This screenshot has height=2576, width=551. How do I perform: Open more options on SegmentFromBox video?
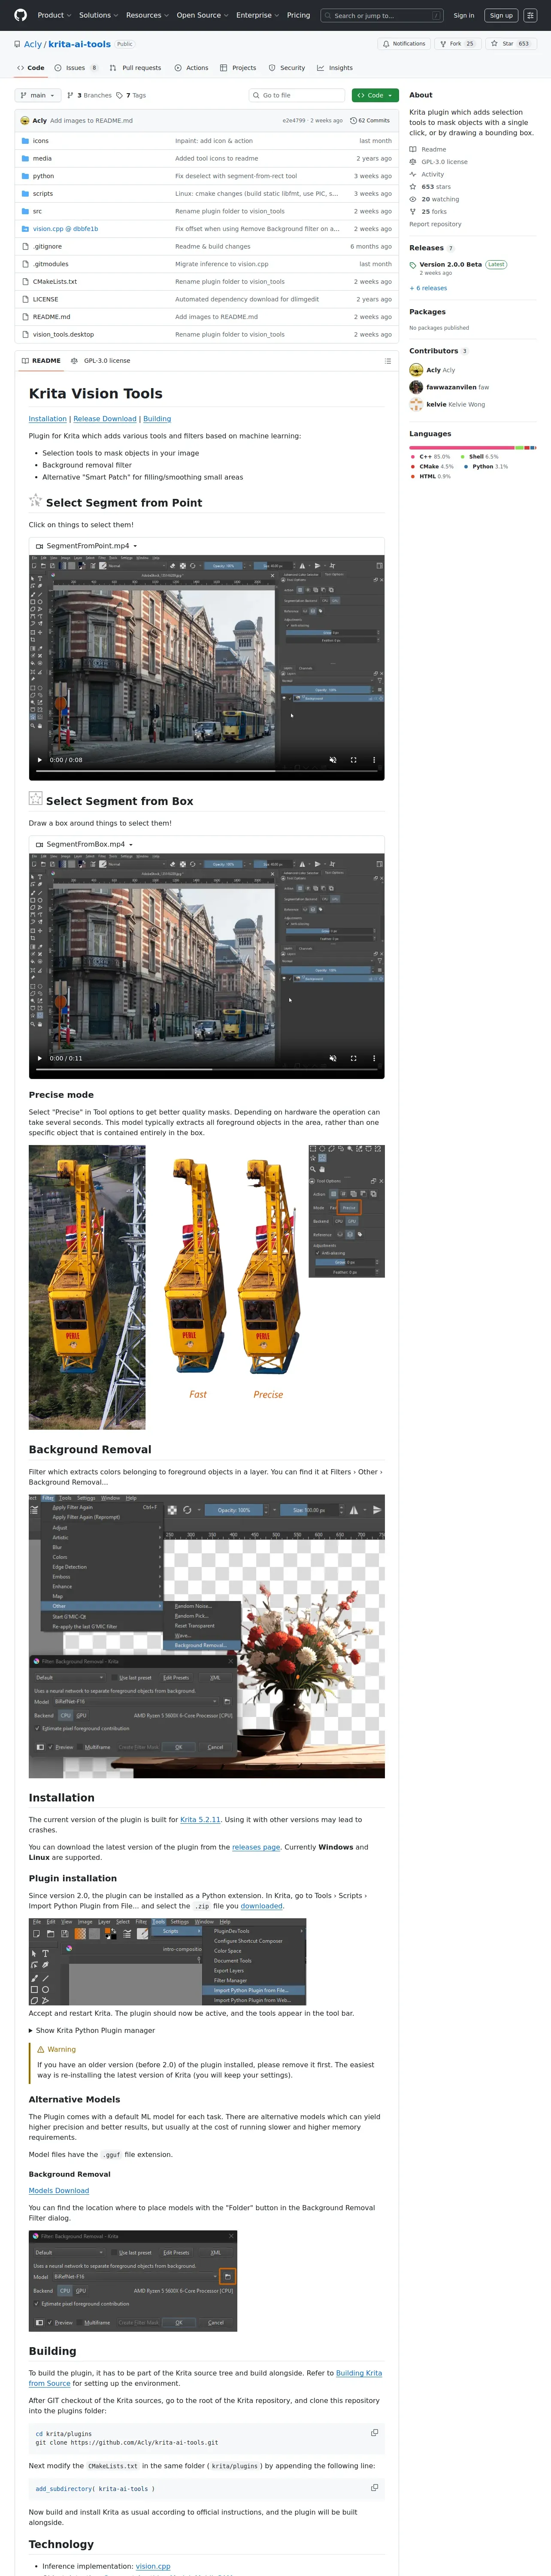(374, 1058)
